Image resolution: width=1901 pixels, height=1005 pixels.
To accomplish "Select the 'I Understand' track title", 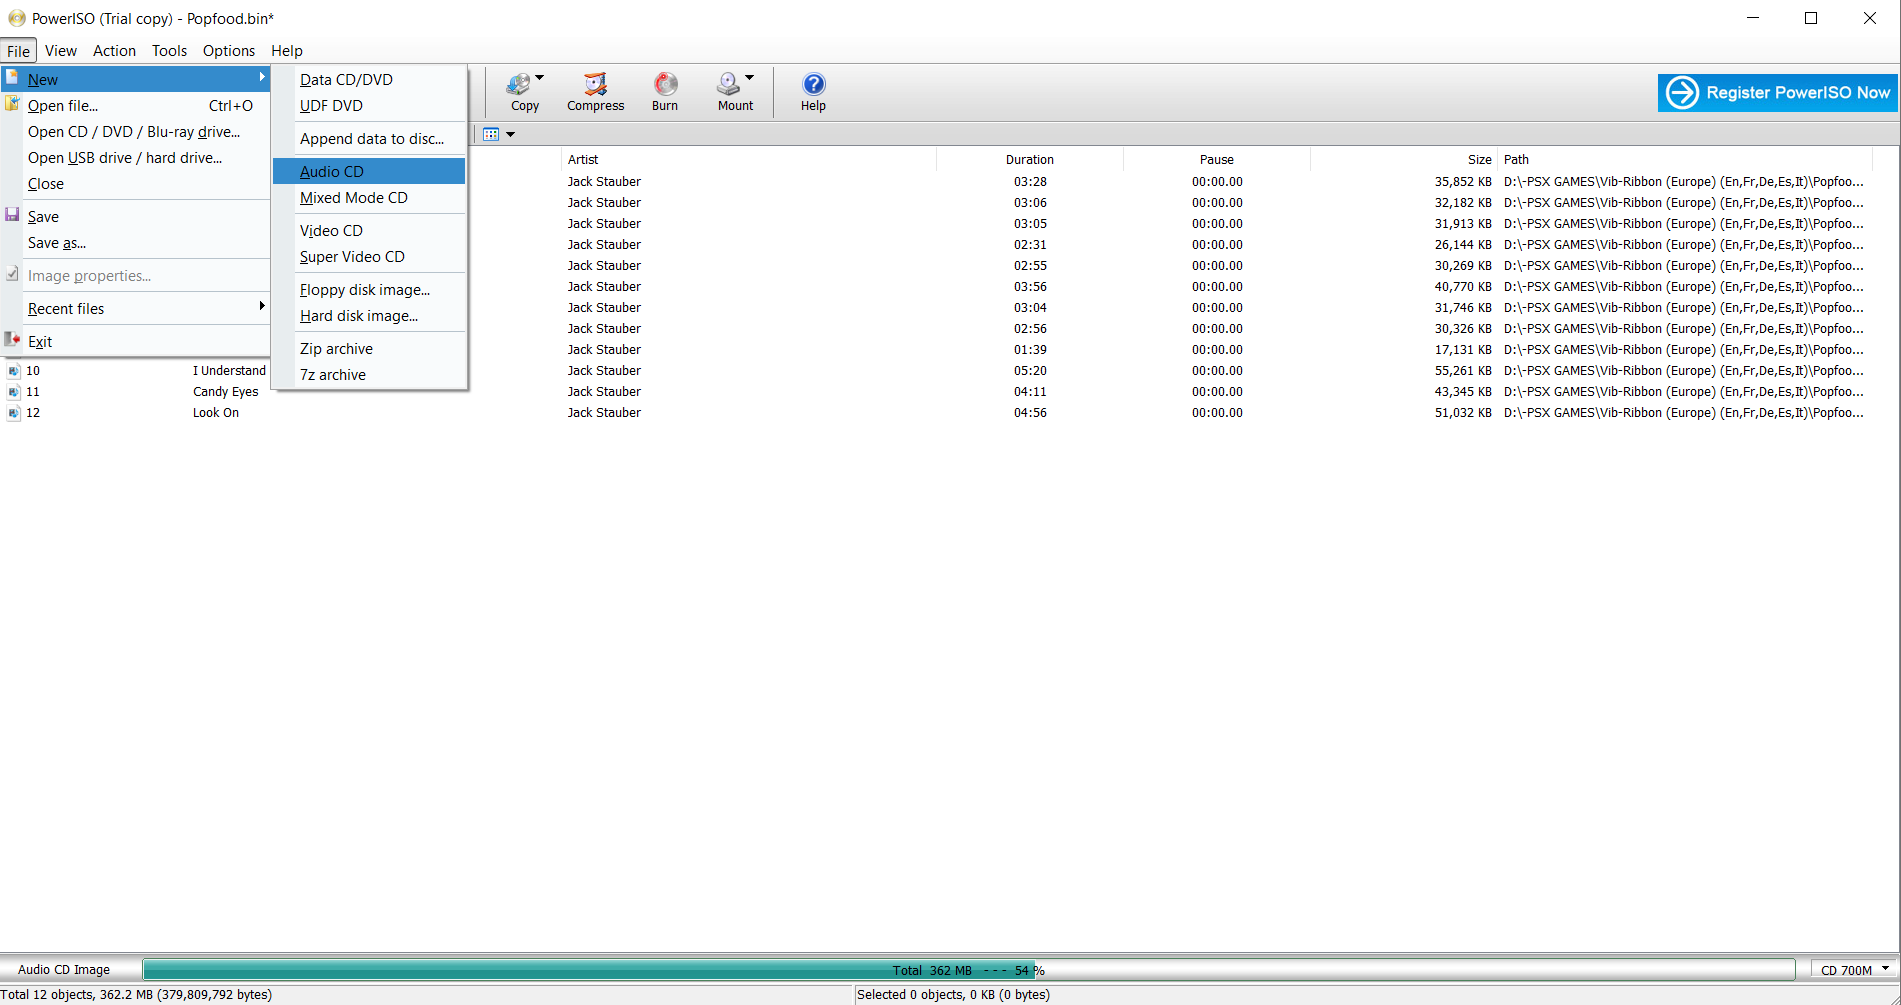I will 229,371.
